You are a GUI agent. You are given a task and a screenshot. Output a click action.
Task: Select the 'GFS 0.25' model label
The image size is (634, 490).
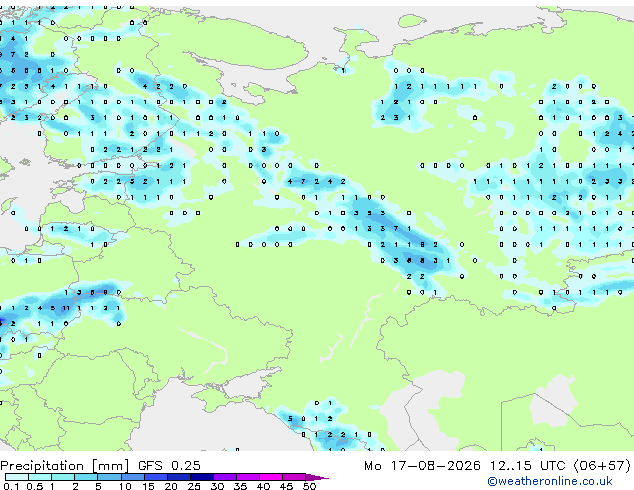pyautogui.click(x=169, y=466)
